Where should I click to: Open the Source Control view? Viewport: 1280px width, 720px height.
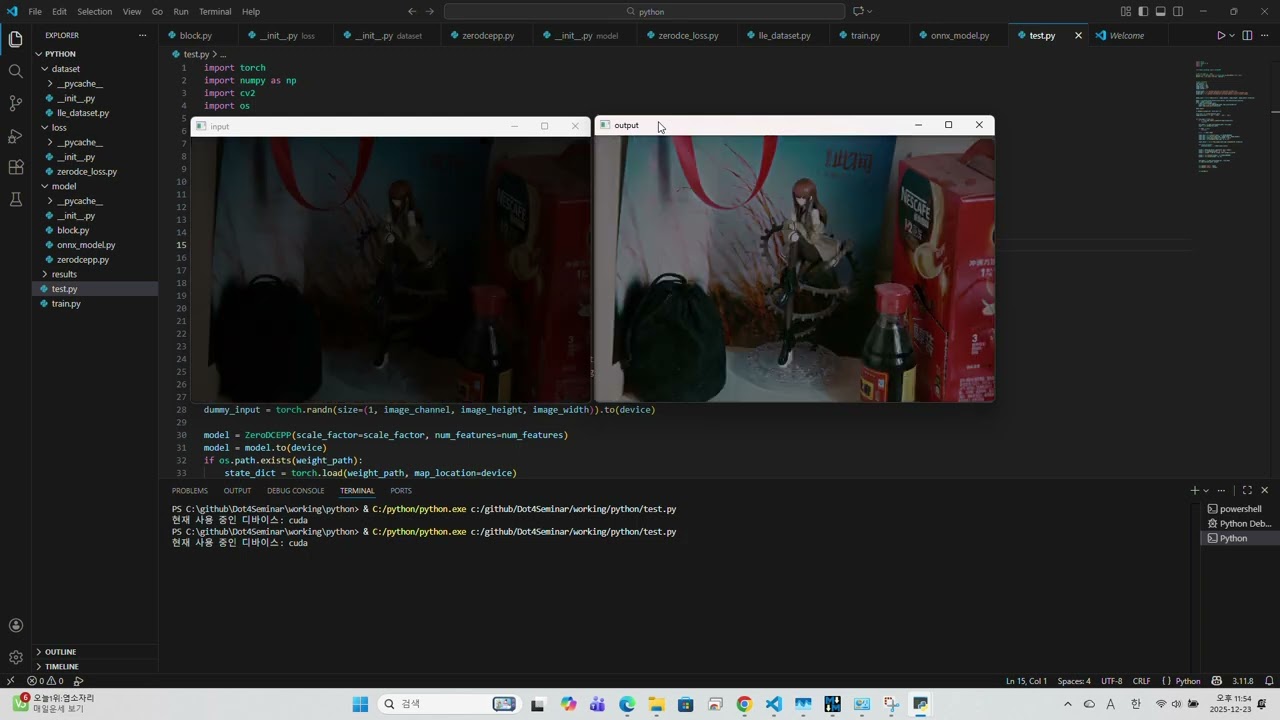(15, 103)
